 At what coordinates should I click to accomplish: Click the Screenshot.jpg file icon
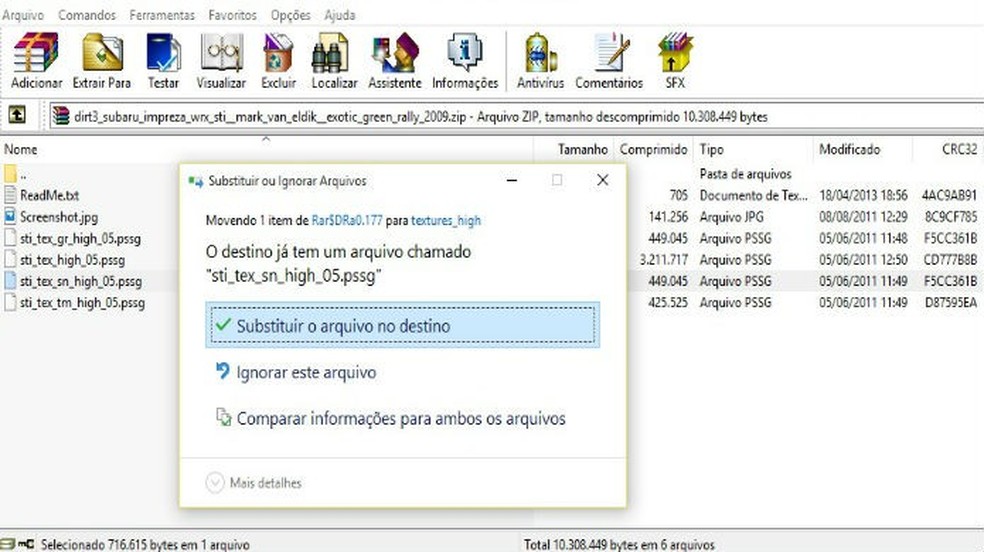click(9, 216)
